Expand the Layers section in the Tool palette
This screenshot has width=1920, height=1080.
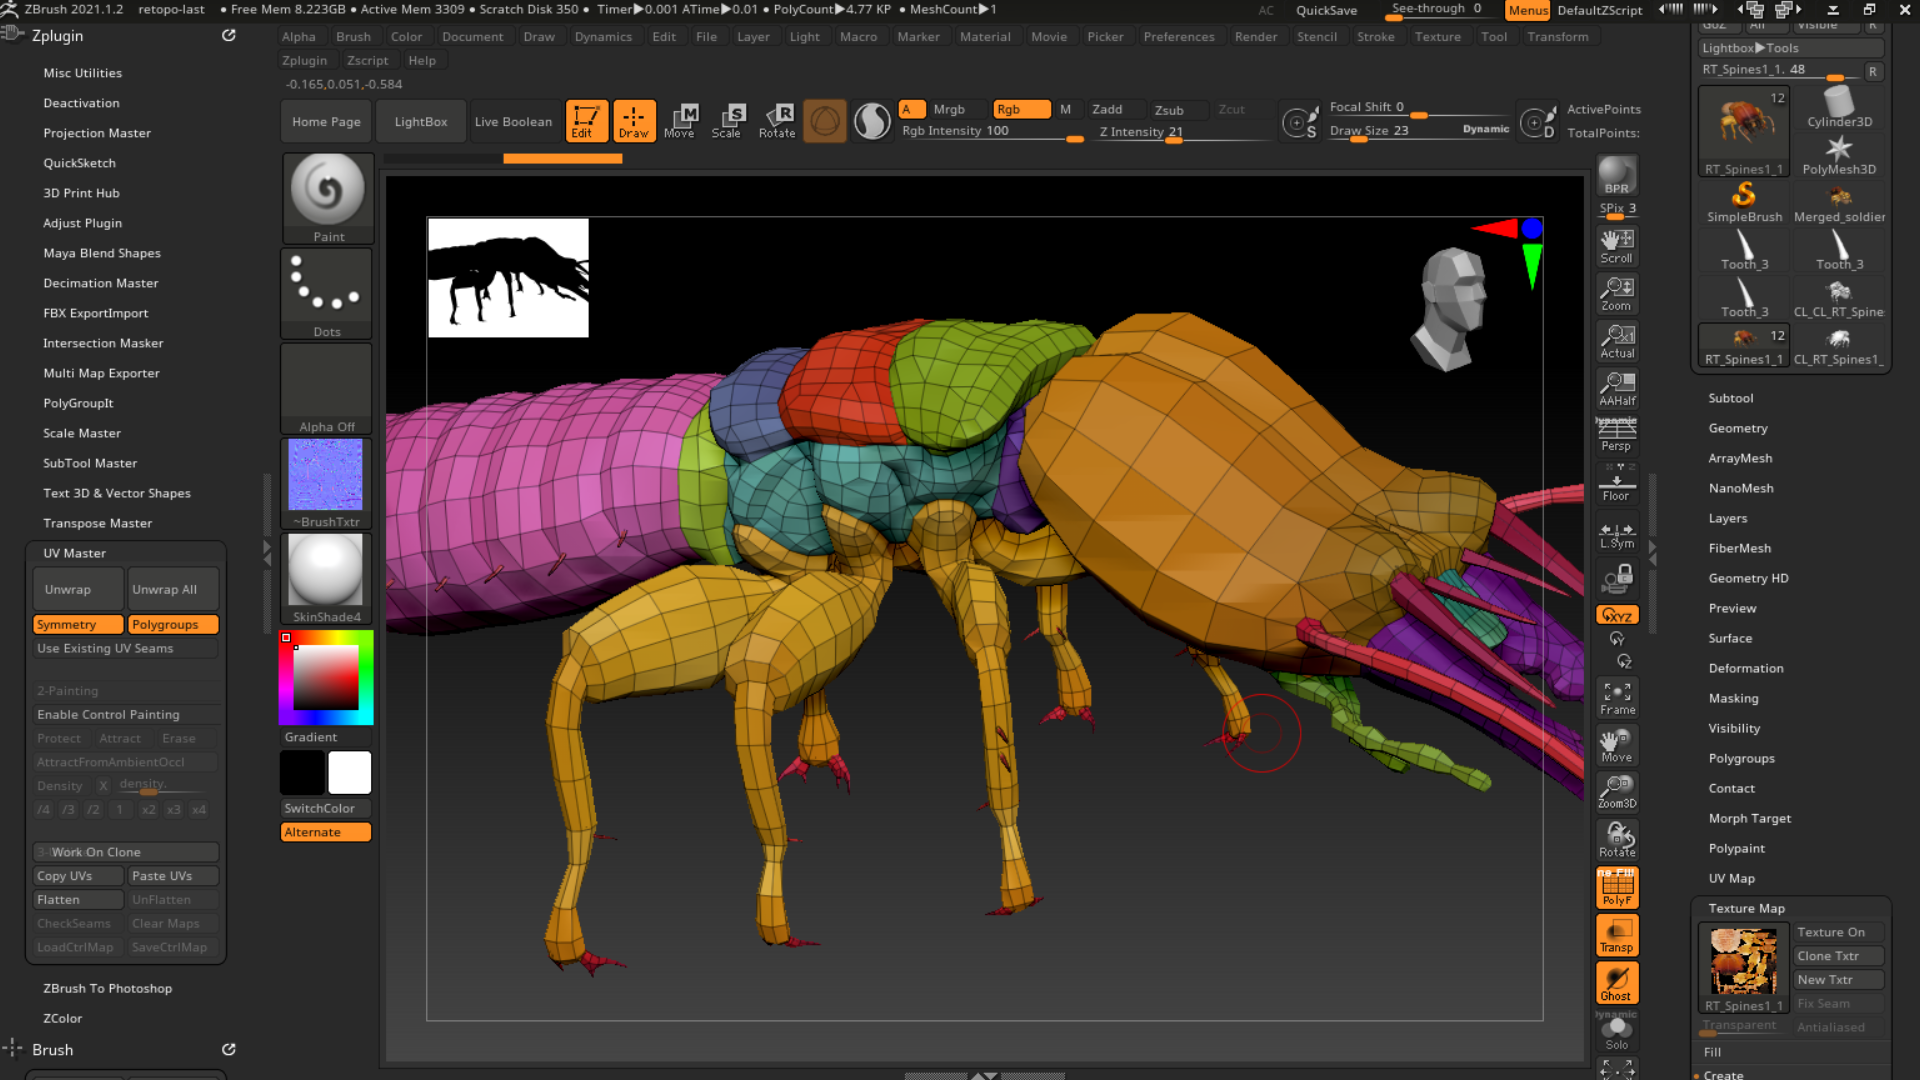1727,518
